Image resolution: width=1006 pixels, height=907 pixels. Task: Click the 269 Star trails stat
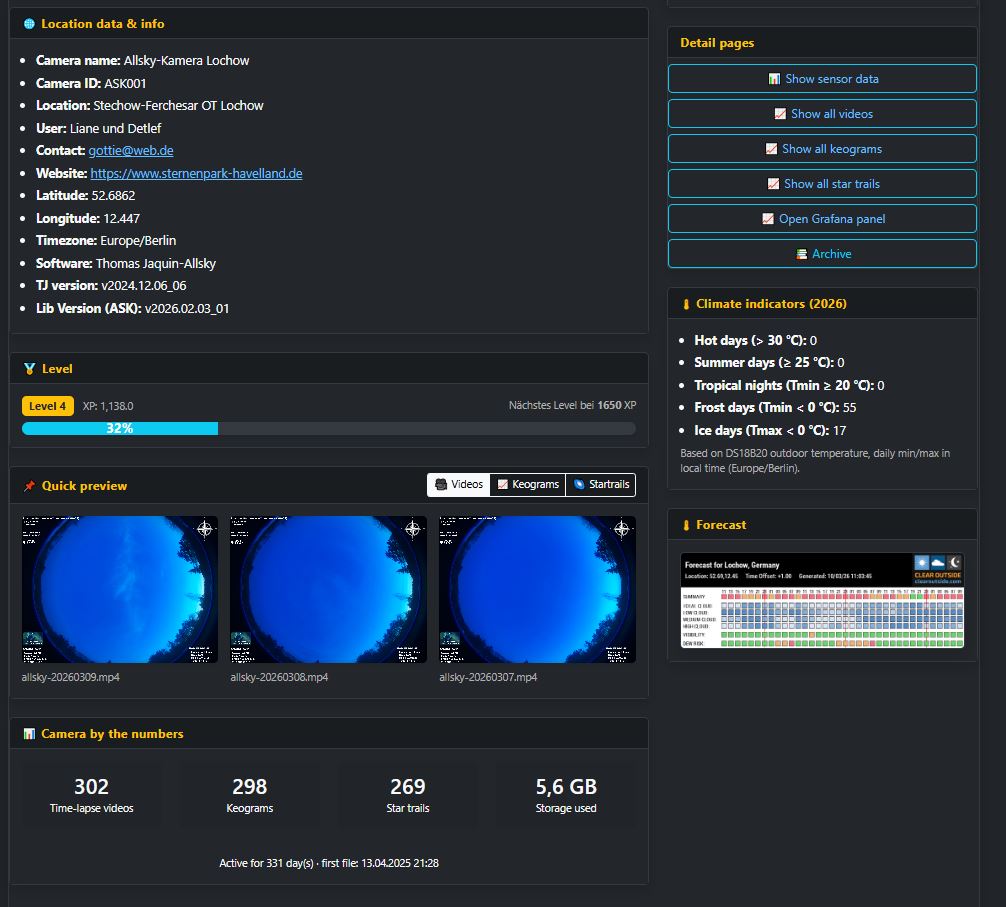click(408, 795)
